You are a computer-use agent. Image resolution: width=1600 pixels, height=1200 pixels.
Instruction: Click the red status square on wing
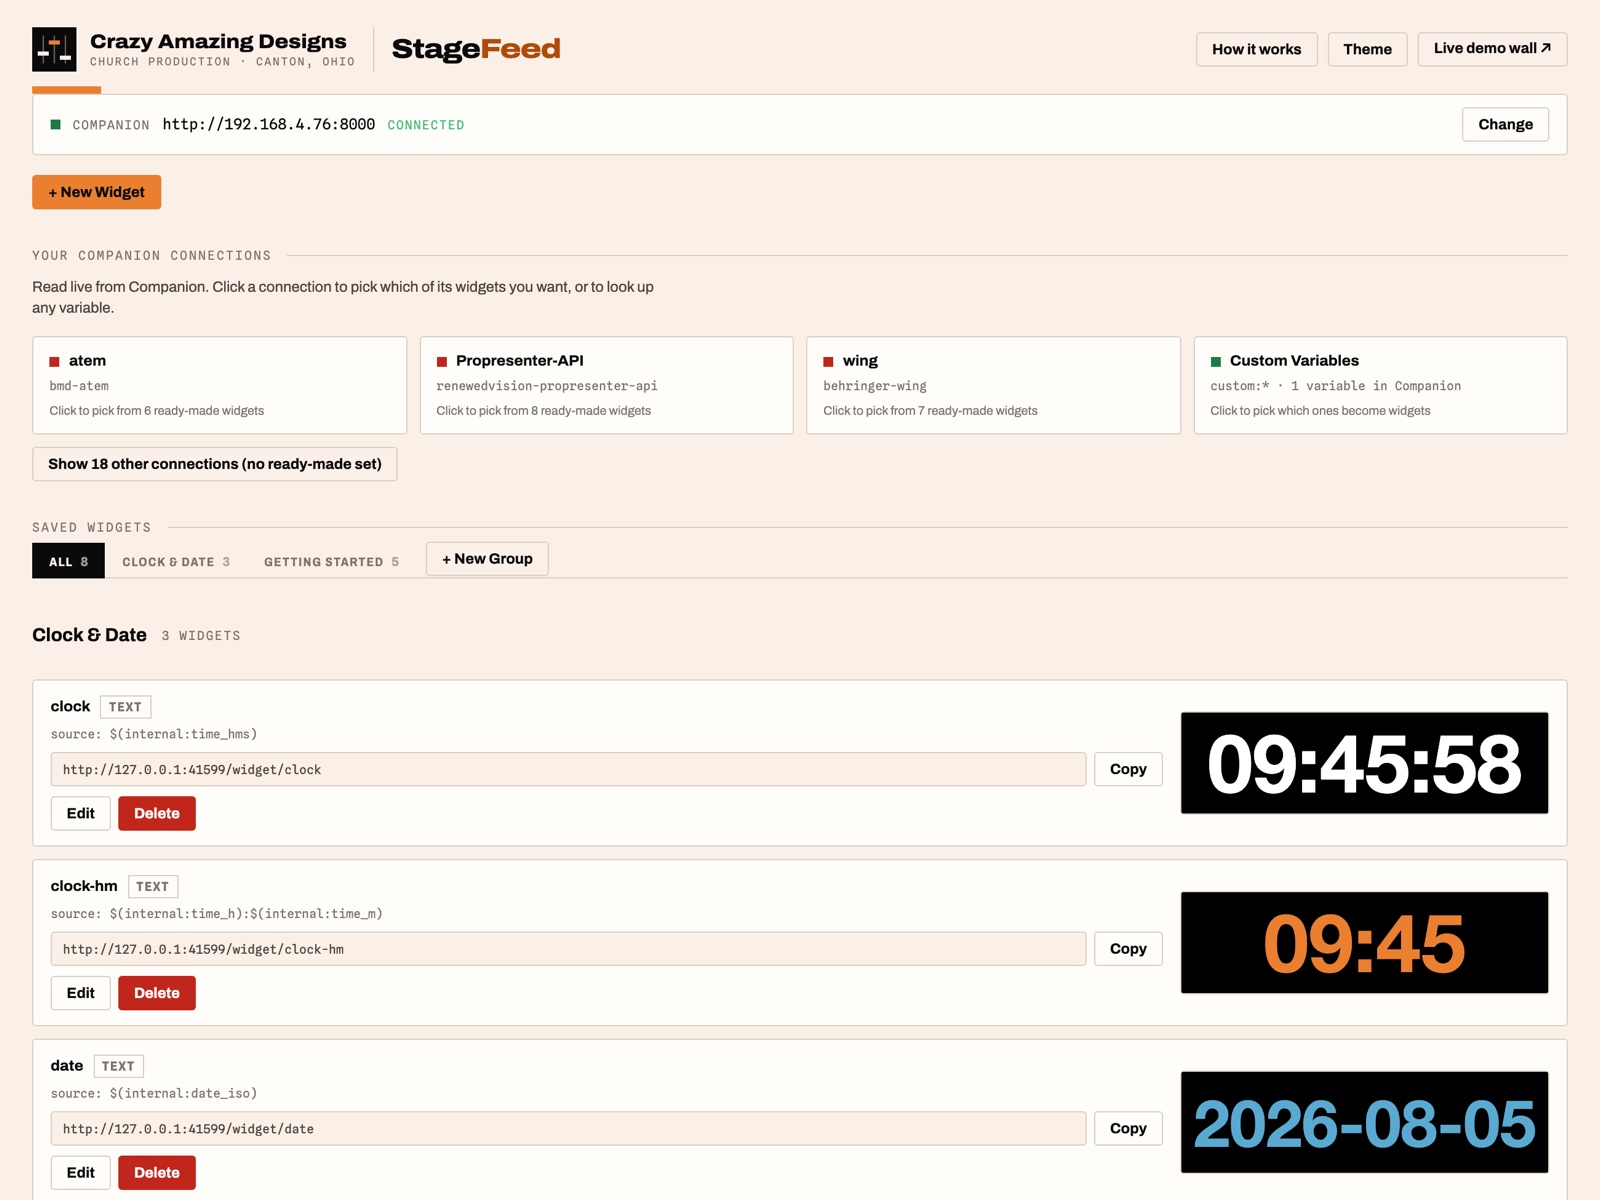click(x=828, y=362)
